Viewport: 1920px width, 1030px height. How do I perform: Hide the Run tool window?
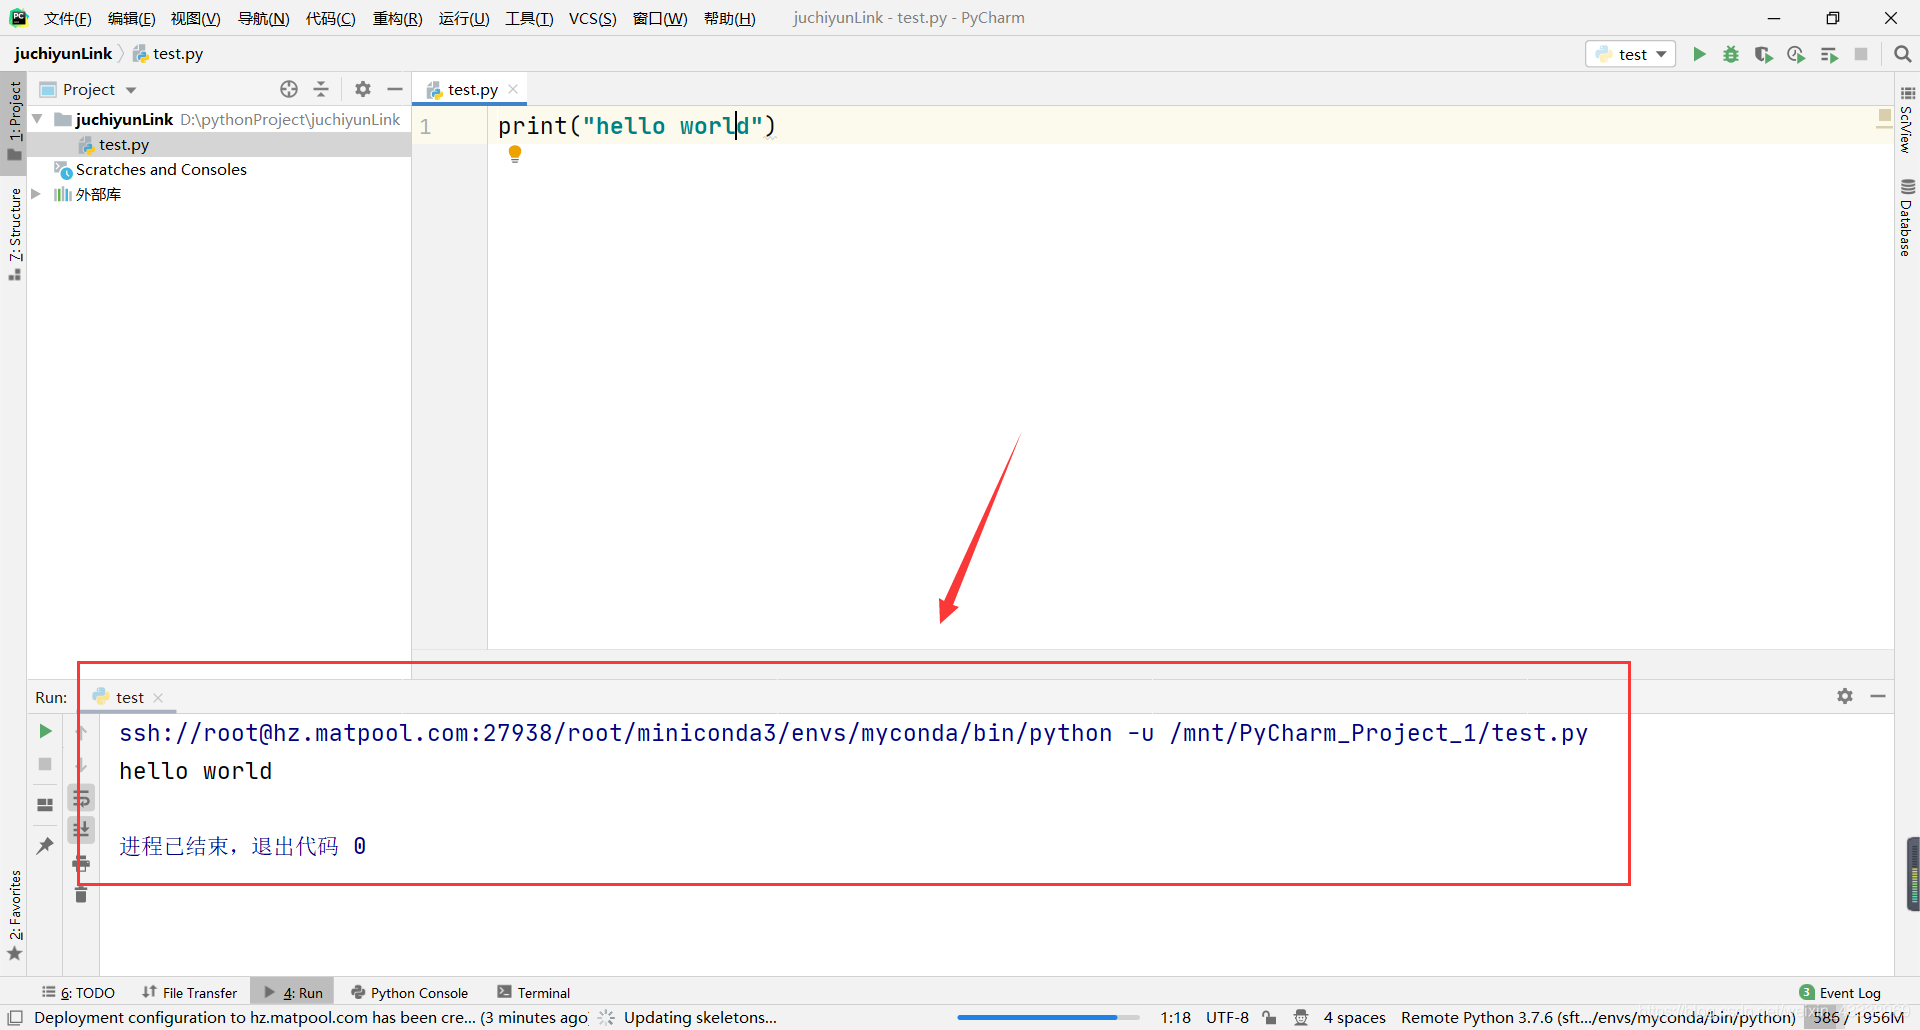tap(1878, 696)
